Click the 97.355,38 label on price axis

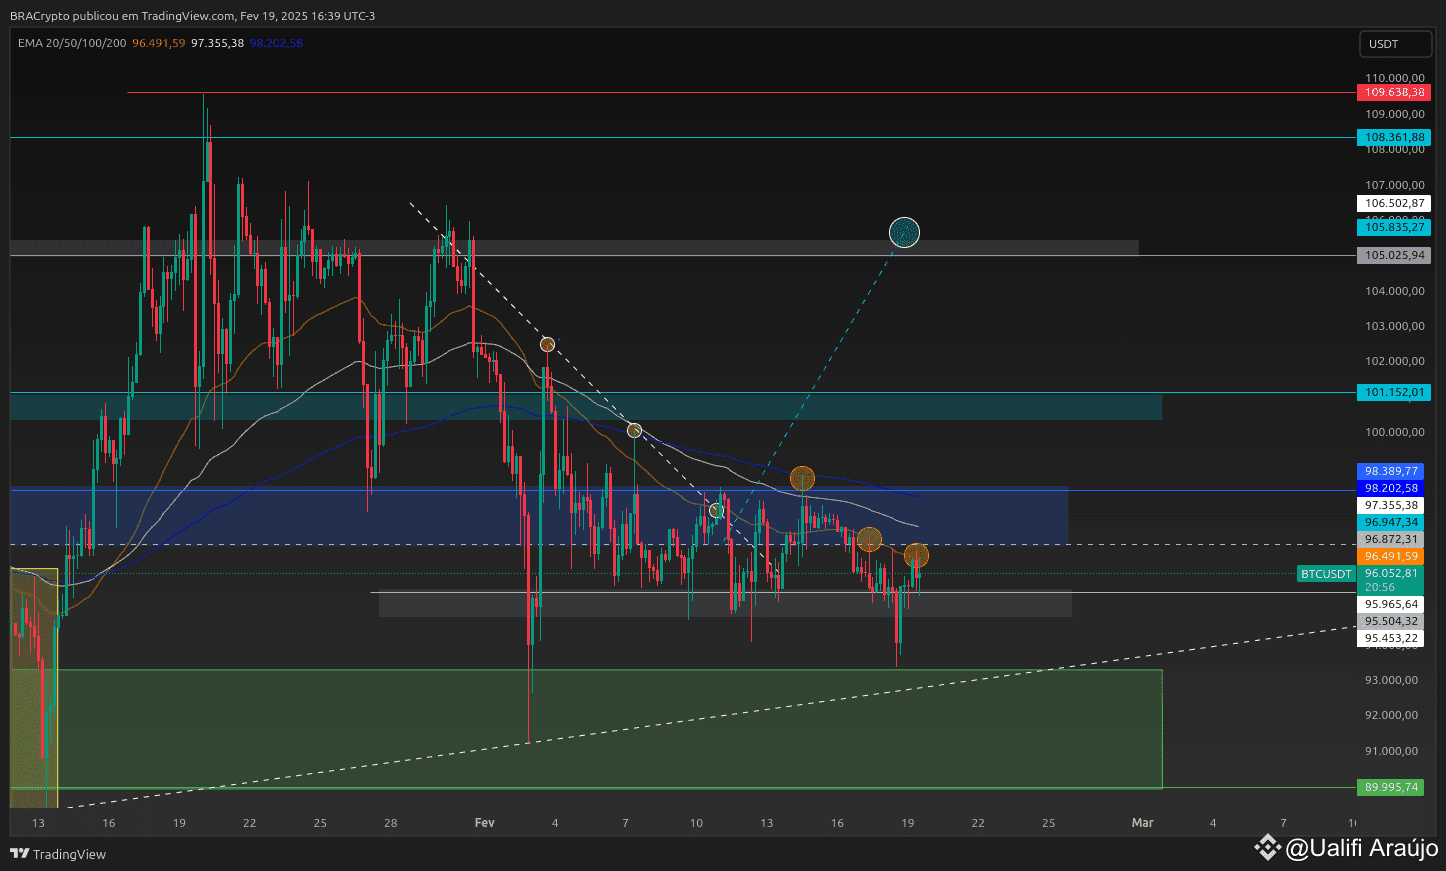[1391, 505]
